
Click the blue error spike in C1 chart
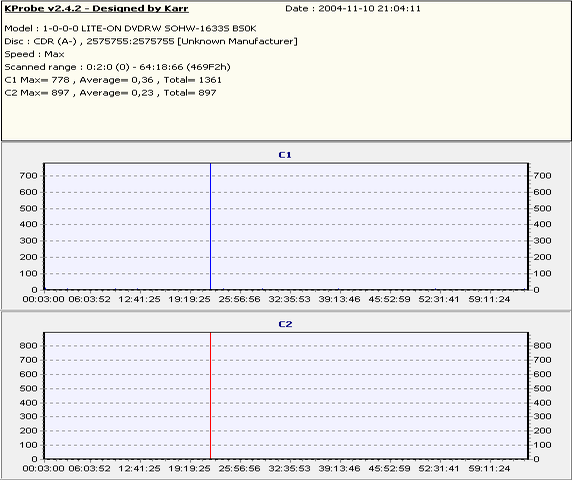(210, 226)
